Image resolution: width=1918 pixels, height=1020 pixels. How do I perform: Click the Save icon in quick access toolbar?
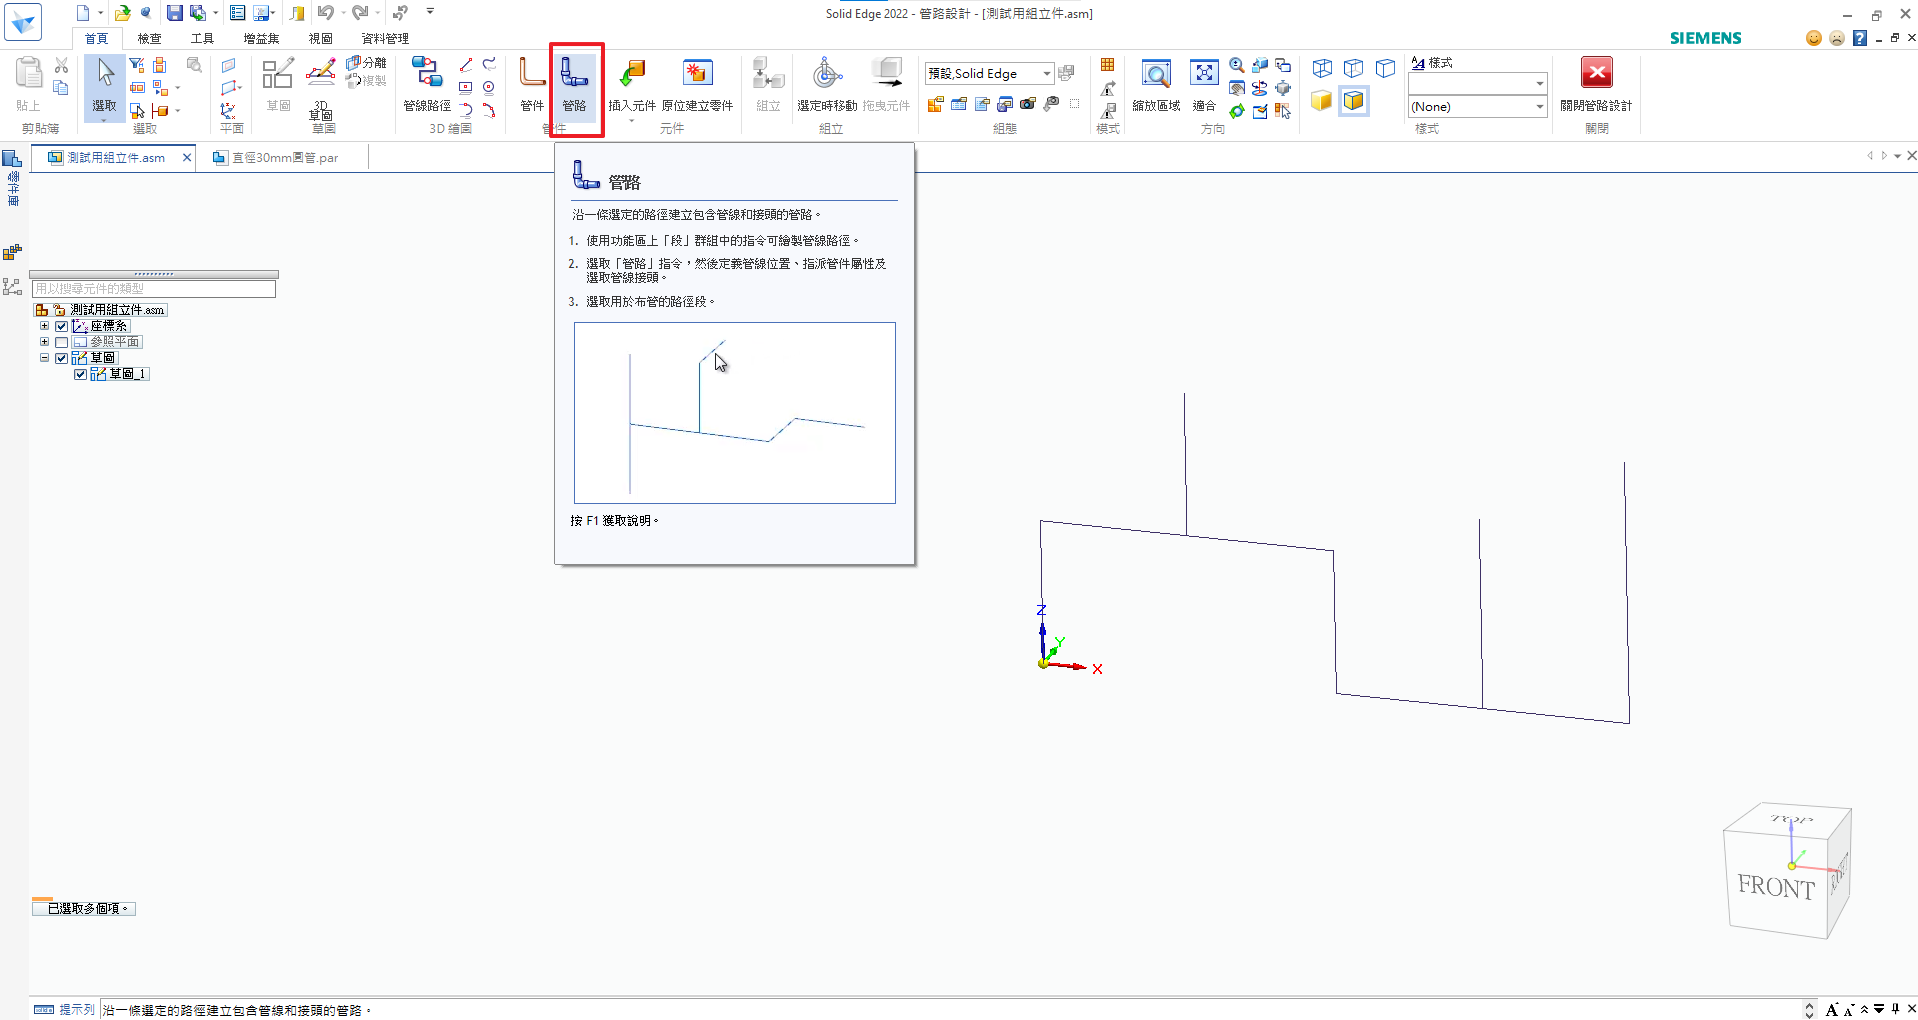[175, 13]
